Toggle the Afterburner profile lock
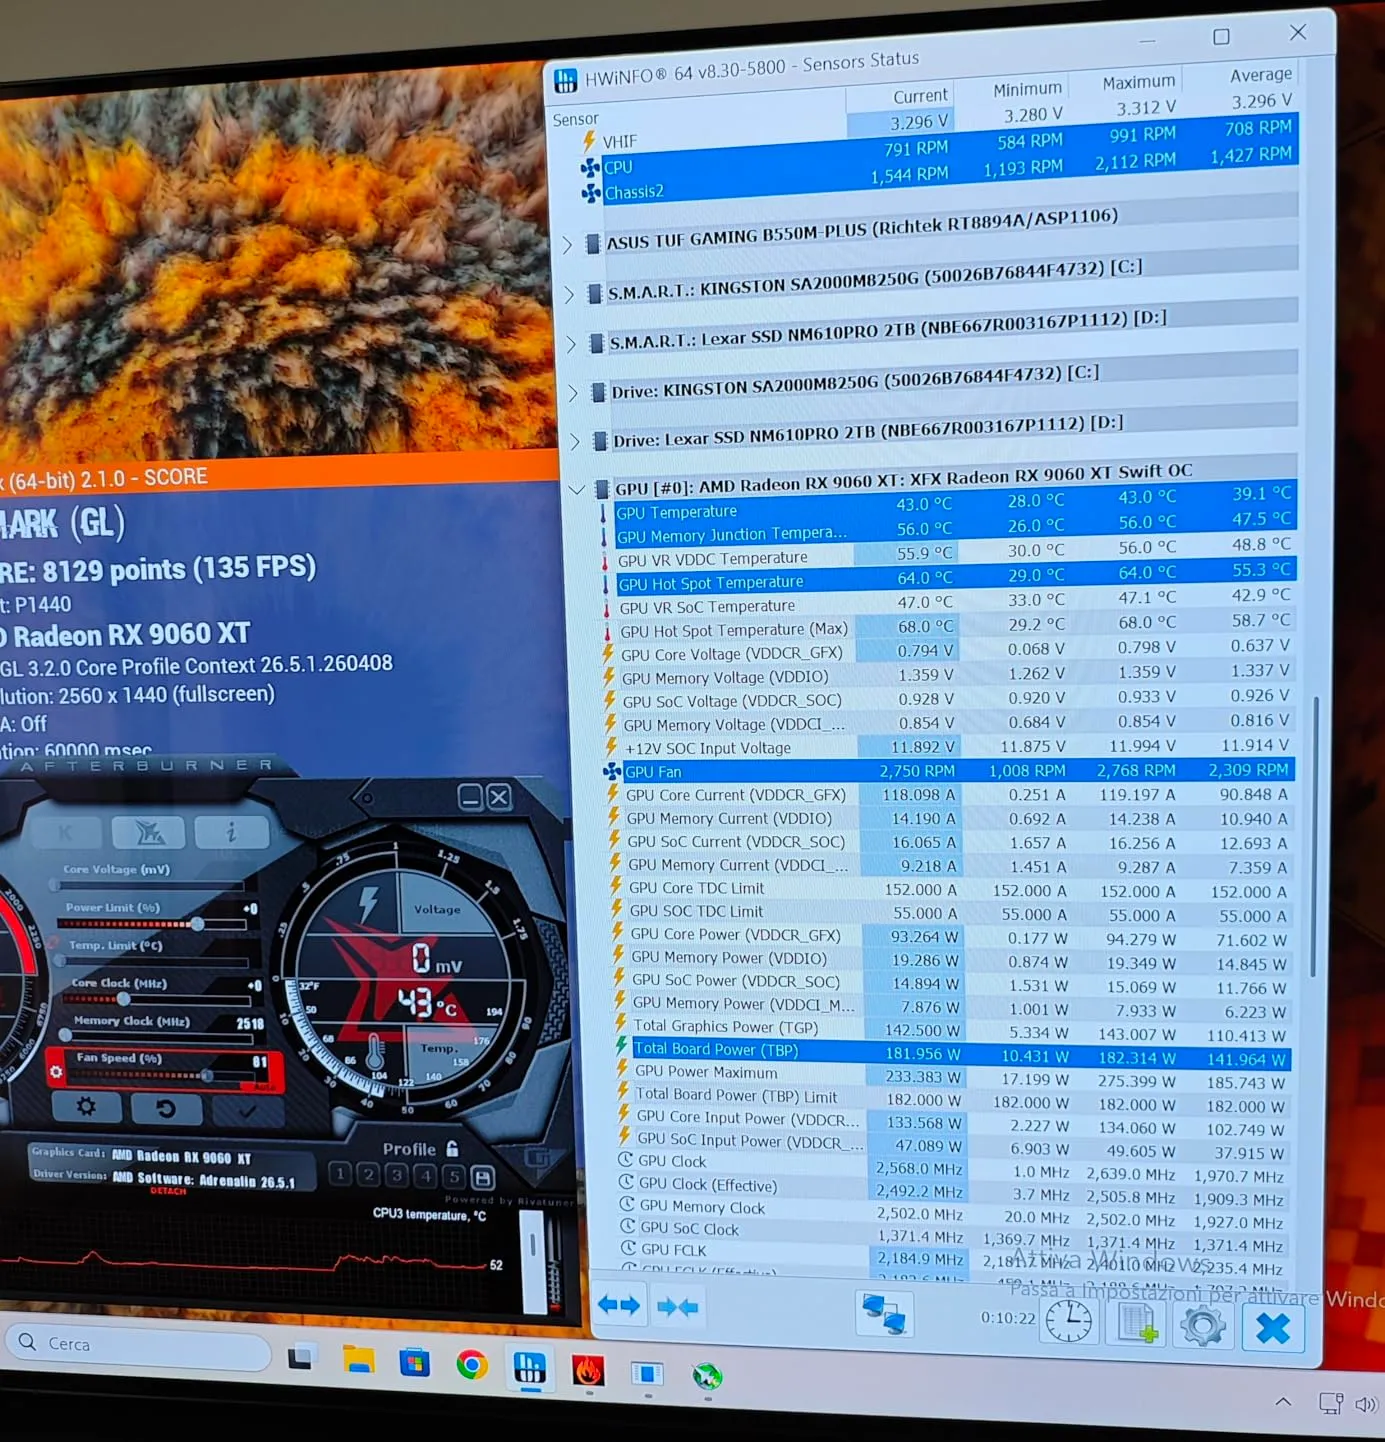 (x=453, y=1149)
